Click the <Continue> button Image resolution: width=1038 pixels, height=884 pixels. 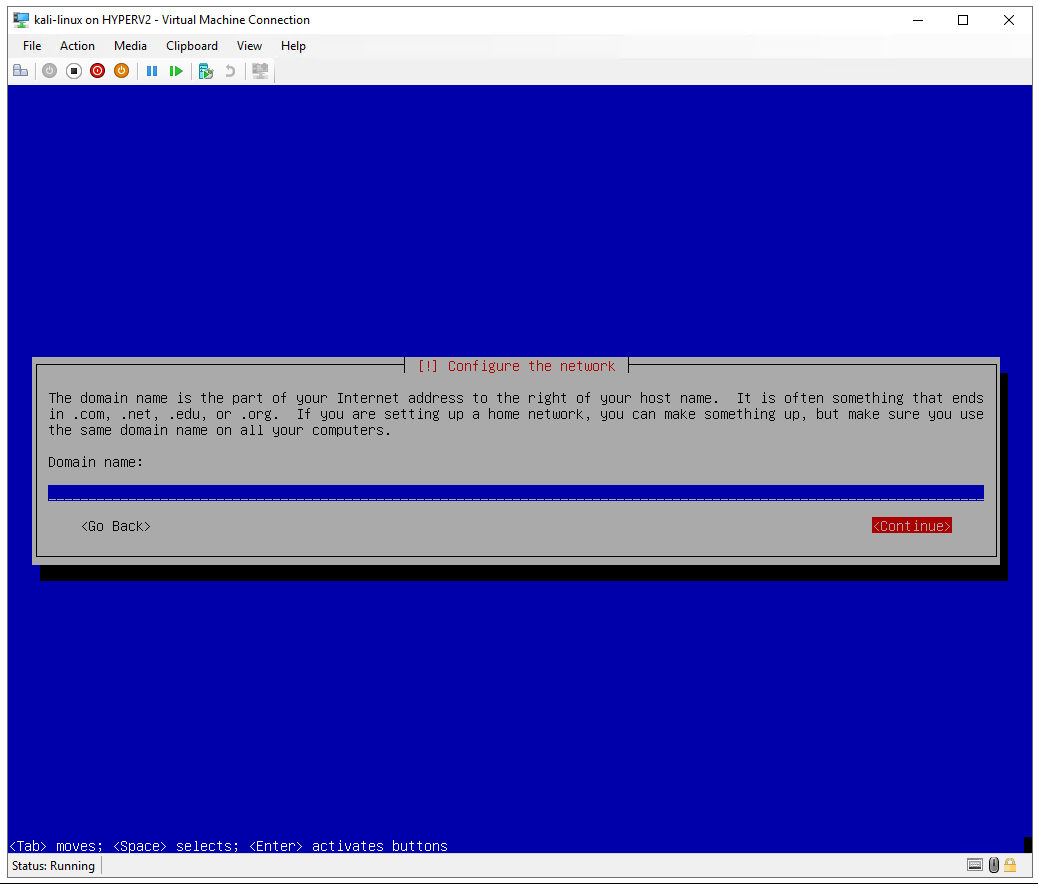tap(911, 526)
